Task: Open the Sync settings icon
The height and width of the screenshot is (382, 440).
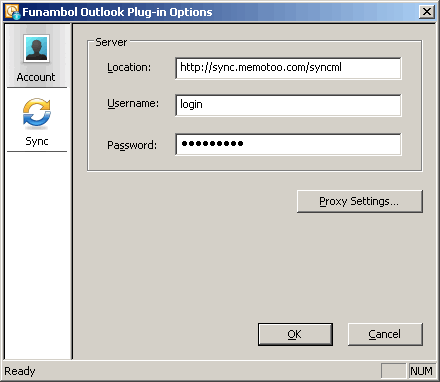Action: pyautogui.click(x=37, y=113)
